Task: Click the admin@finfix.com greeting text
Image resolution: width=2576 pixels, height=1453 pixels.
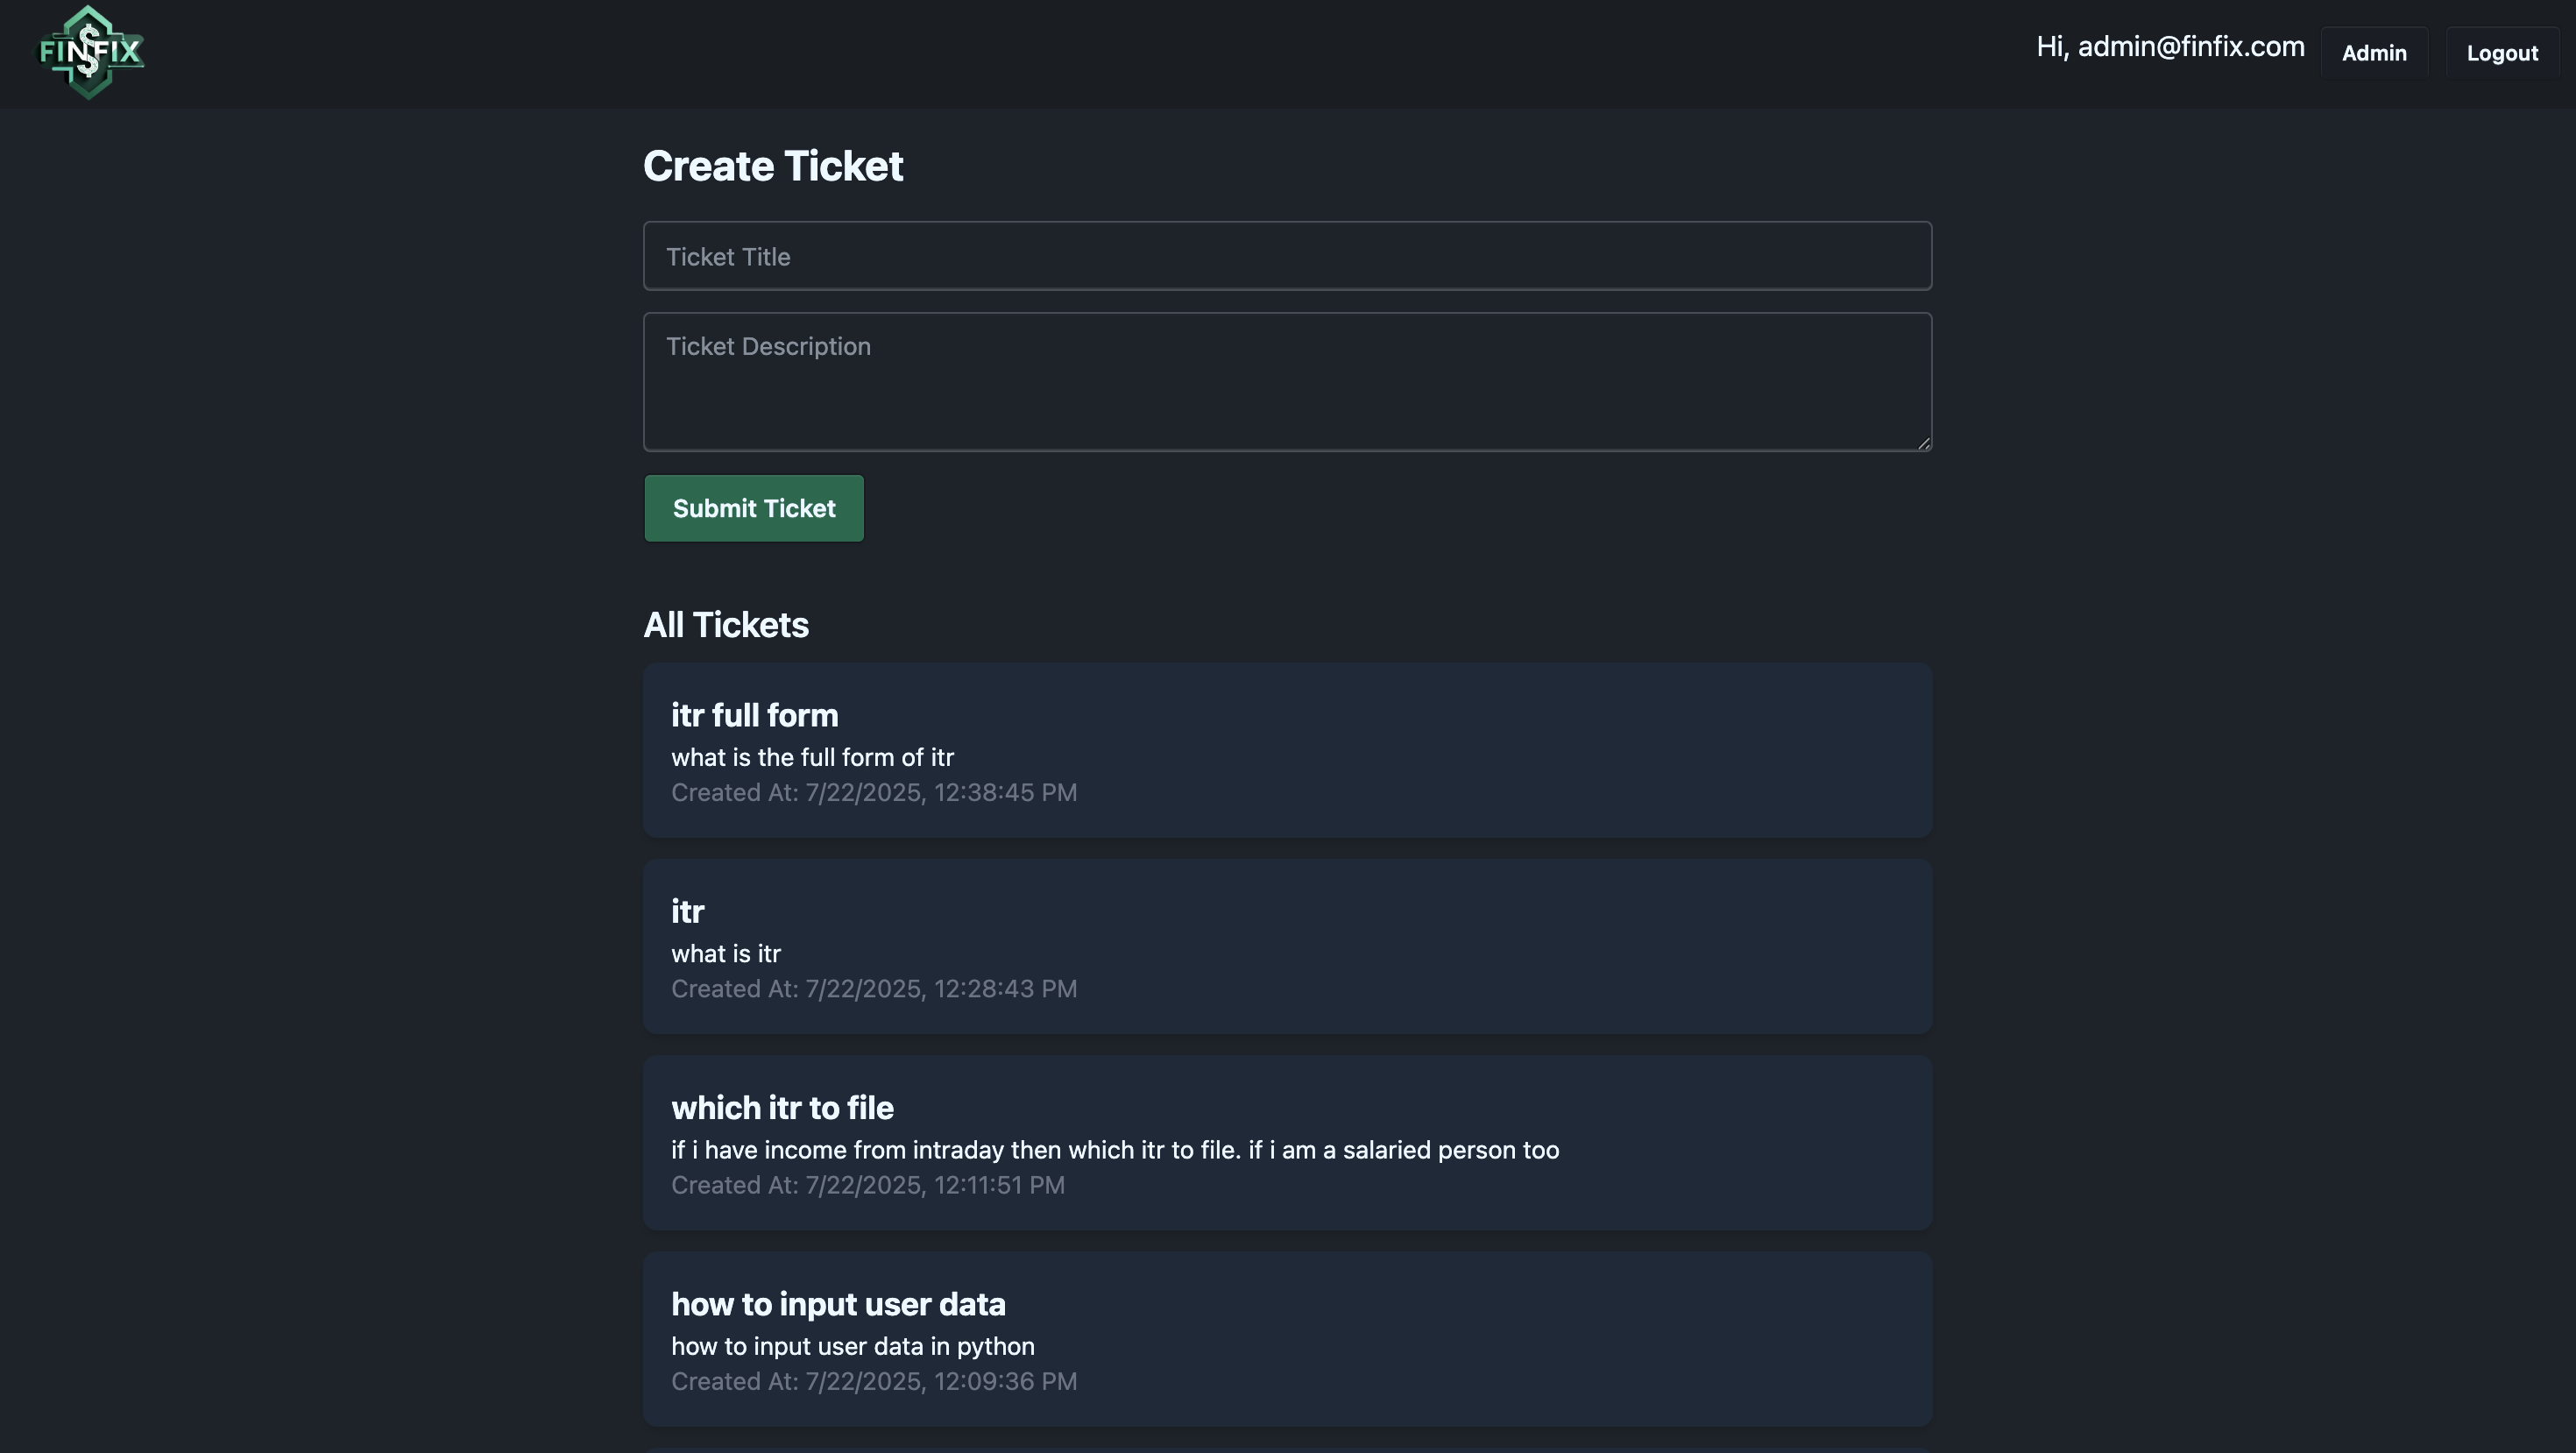Action: tap(2170, 46)
